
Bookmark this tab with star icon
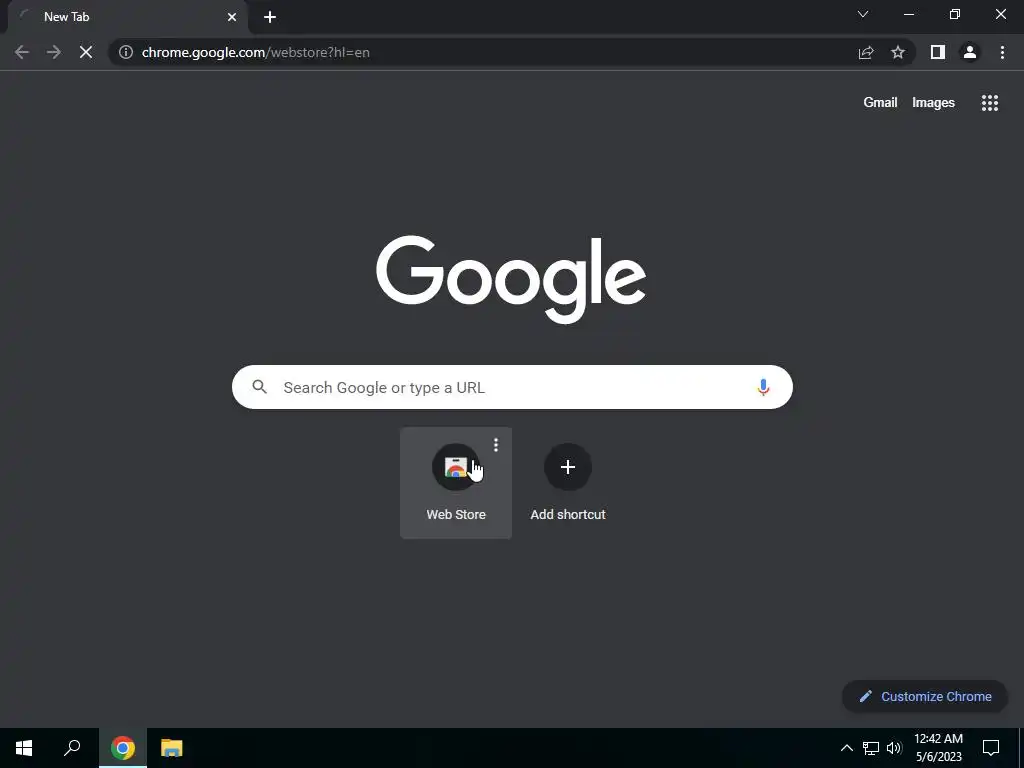pyautogui.click(x=898, y=52)
